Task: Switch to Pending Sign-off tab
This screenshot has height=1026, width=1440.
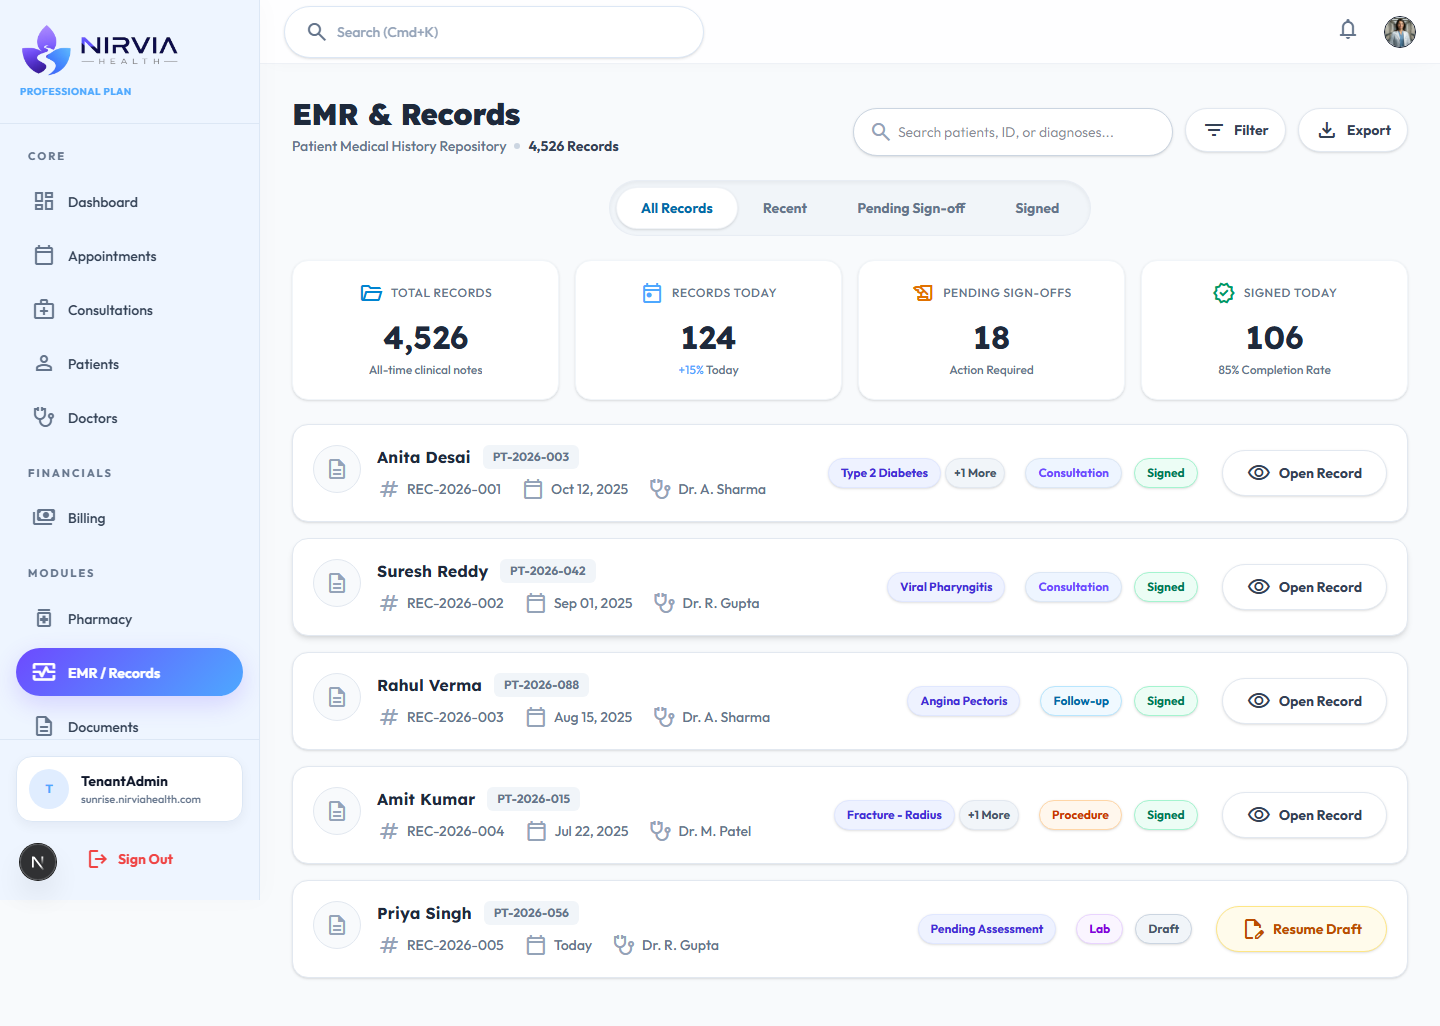Action: tap(911, 208)
